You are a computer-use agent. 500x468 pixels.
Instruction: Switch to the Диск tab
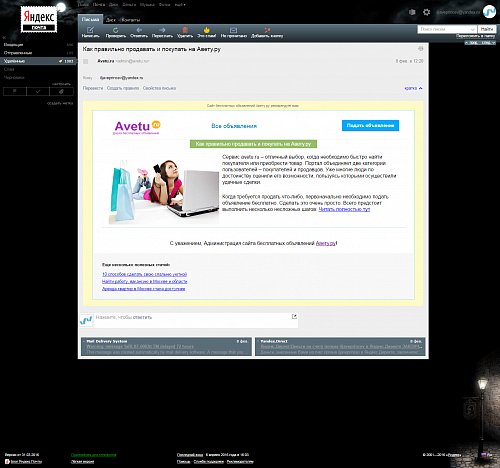(111, 20)
